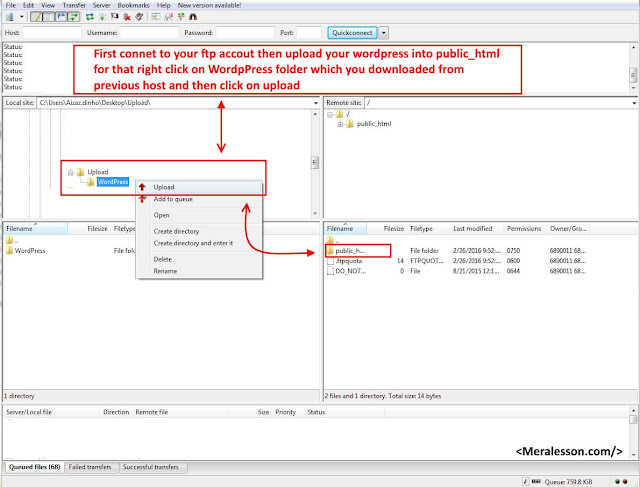This screenshot has width=640, height=487.
Task: Open the File menu
Action: click(x=11, y=5)
